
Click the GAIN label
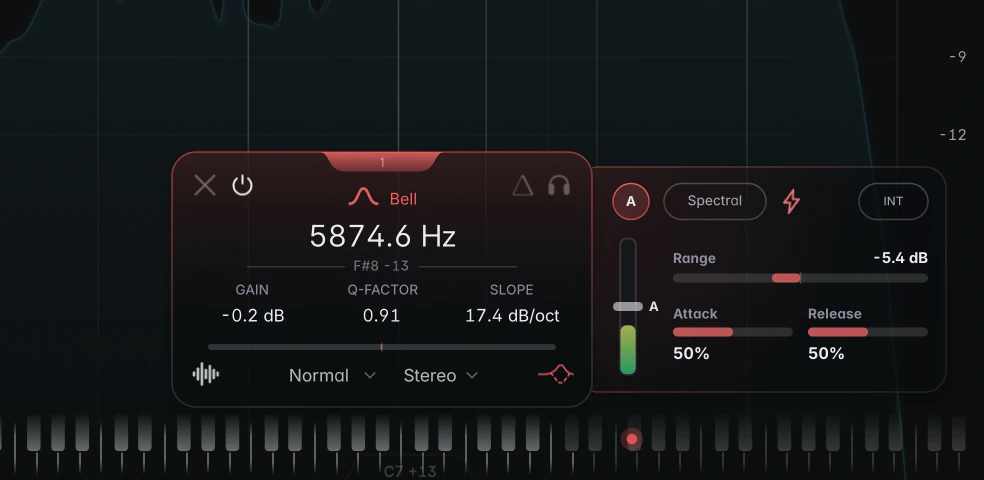coord(252,290)
